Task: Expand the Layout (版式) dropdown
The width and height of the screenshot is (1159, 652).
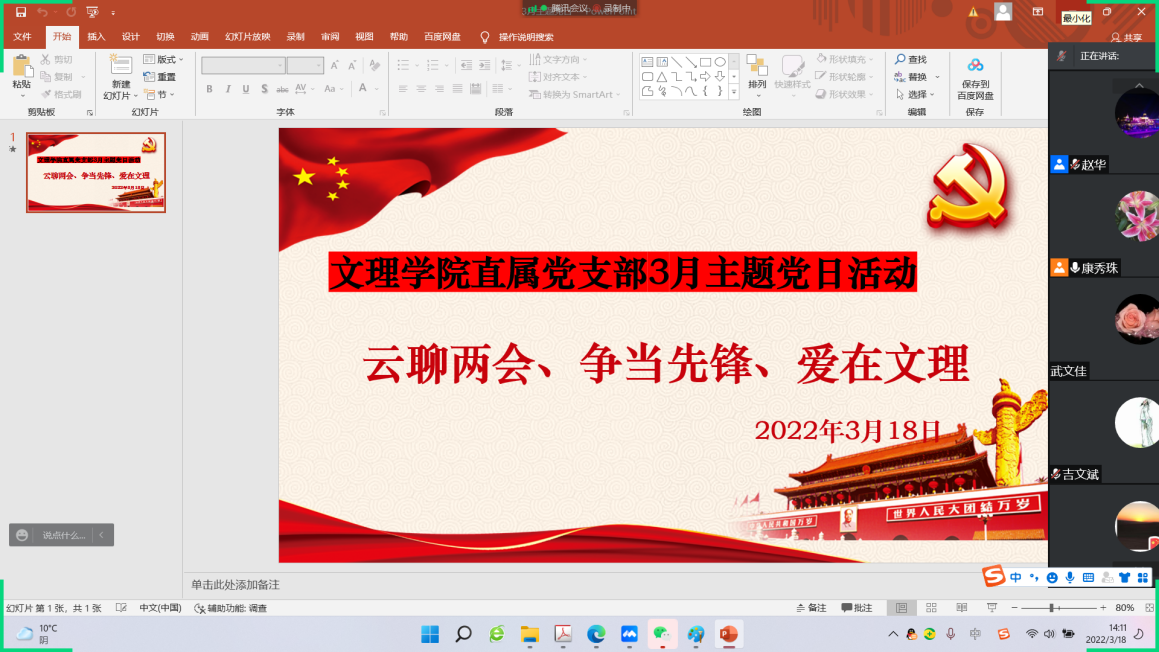Action: click(x=164, y=60)
